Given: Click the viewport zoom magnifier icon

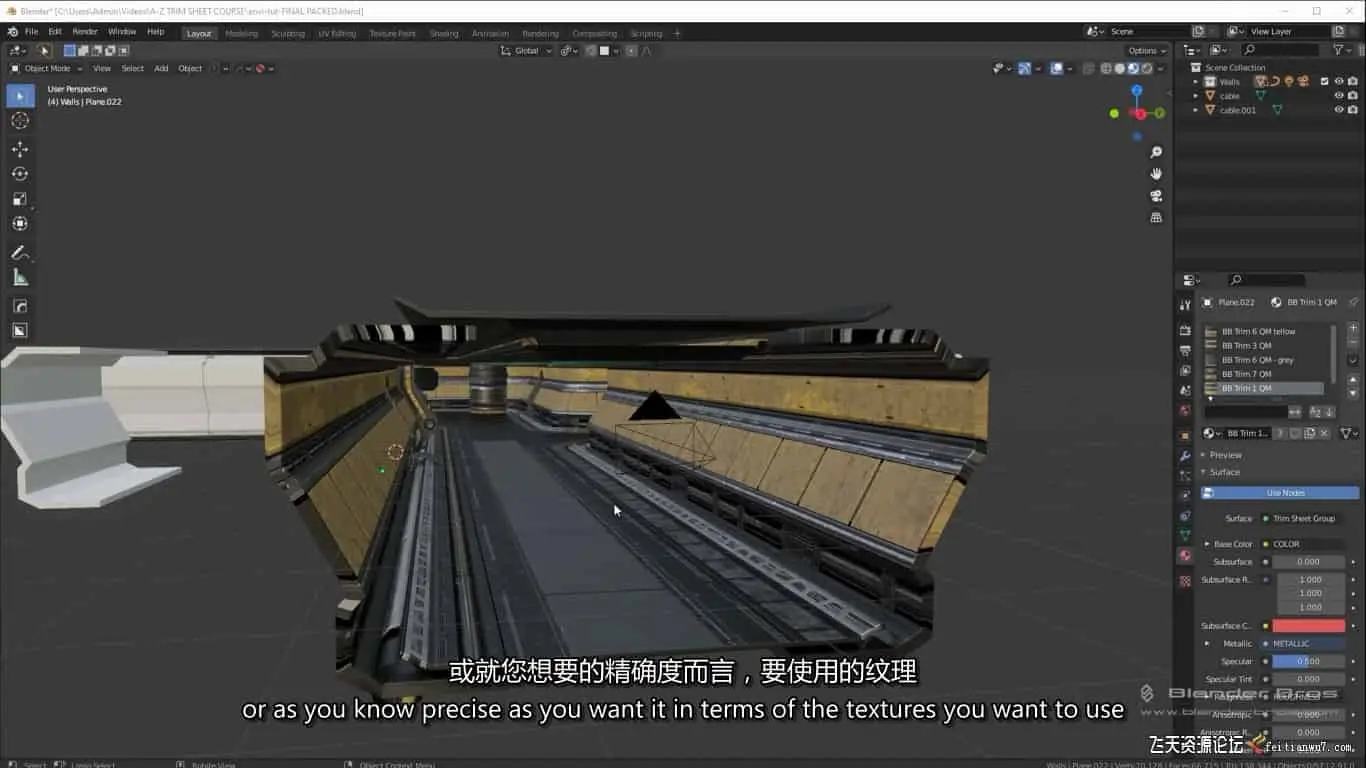Looking at the screenshot, I should tap(1156, 152).
